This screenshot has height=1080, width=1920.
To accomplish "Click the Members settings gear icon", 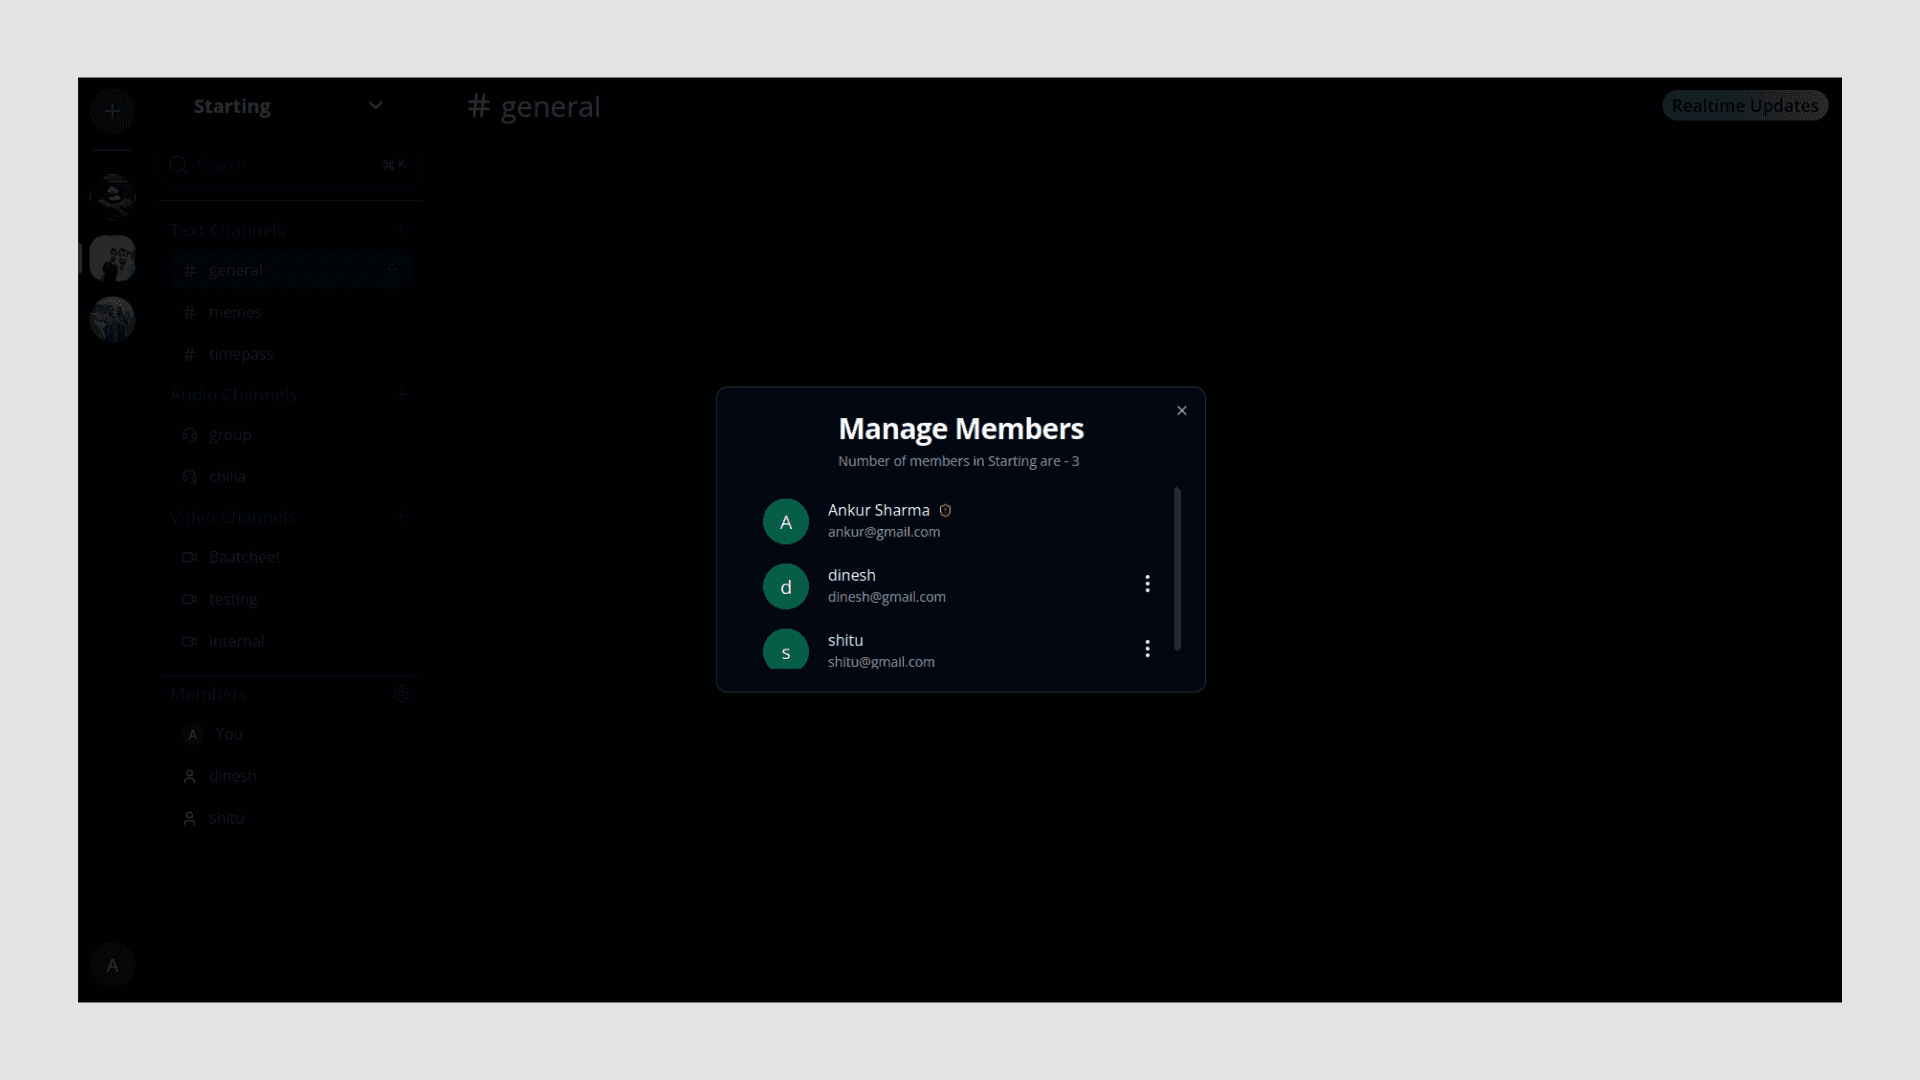I will [x=401, y=694].
